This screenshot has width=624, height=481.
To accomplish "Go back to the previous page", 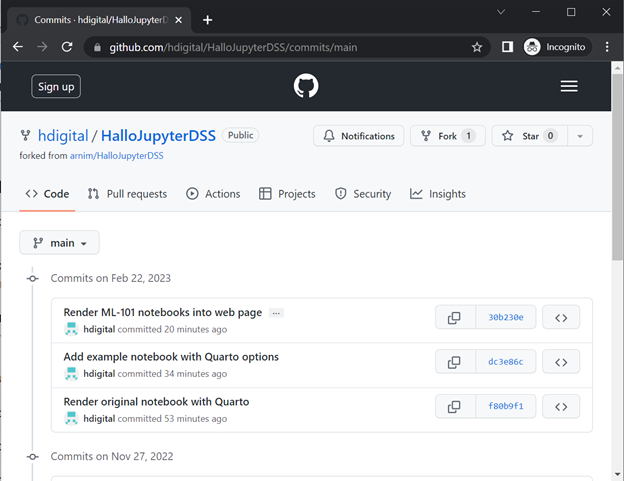I will [18, 47].
